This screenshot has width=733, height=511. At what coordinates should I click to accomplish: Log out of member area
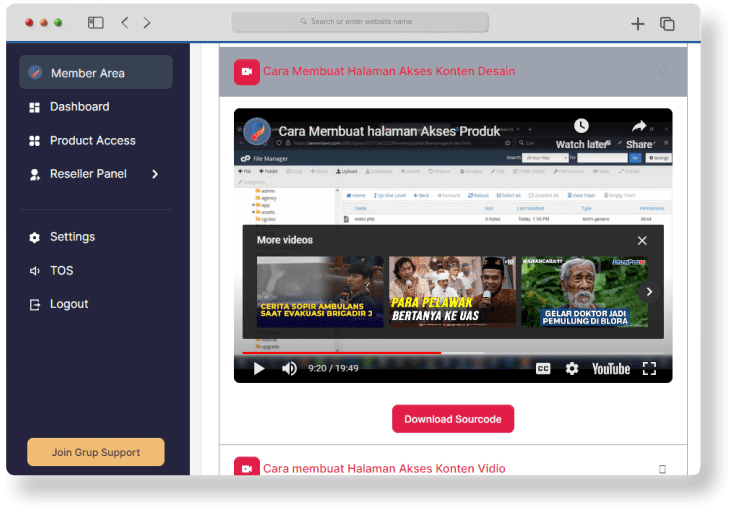(x=69, y=304)
